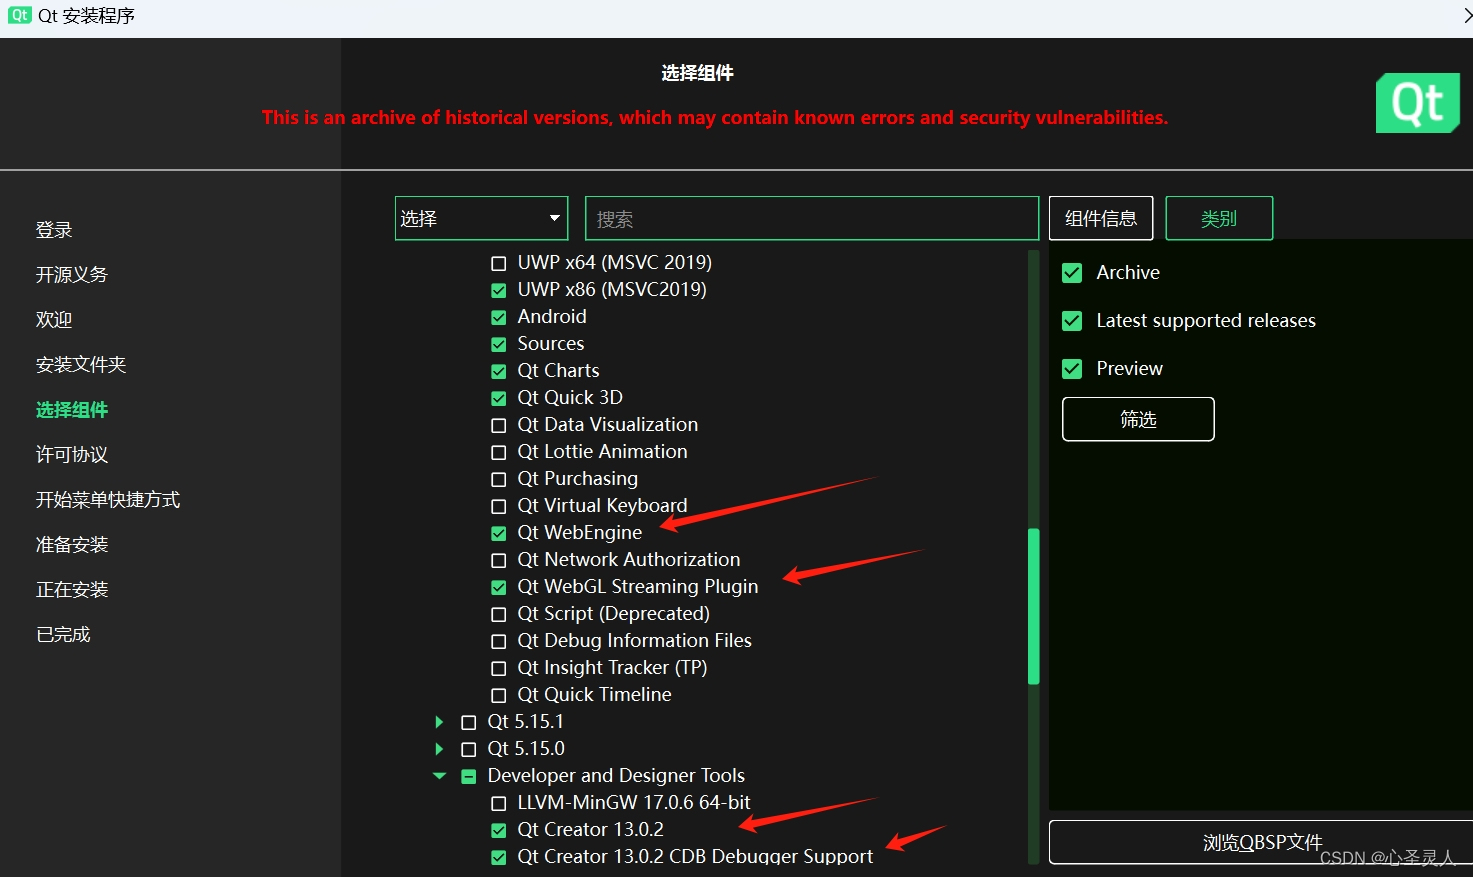Screen dimensions: 1473x877
Task: Uncheck the Sources checkbox
Action: coord(499,345)
